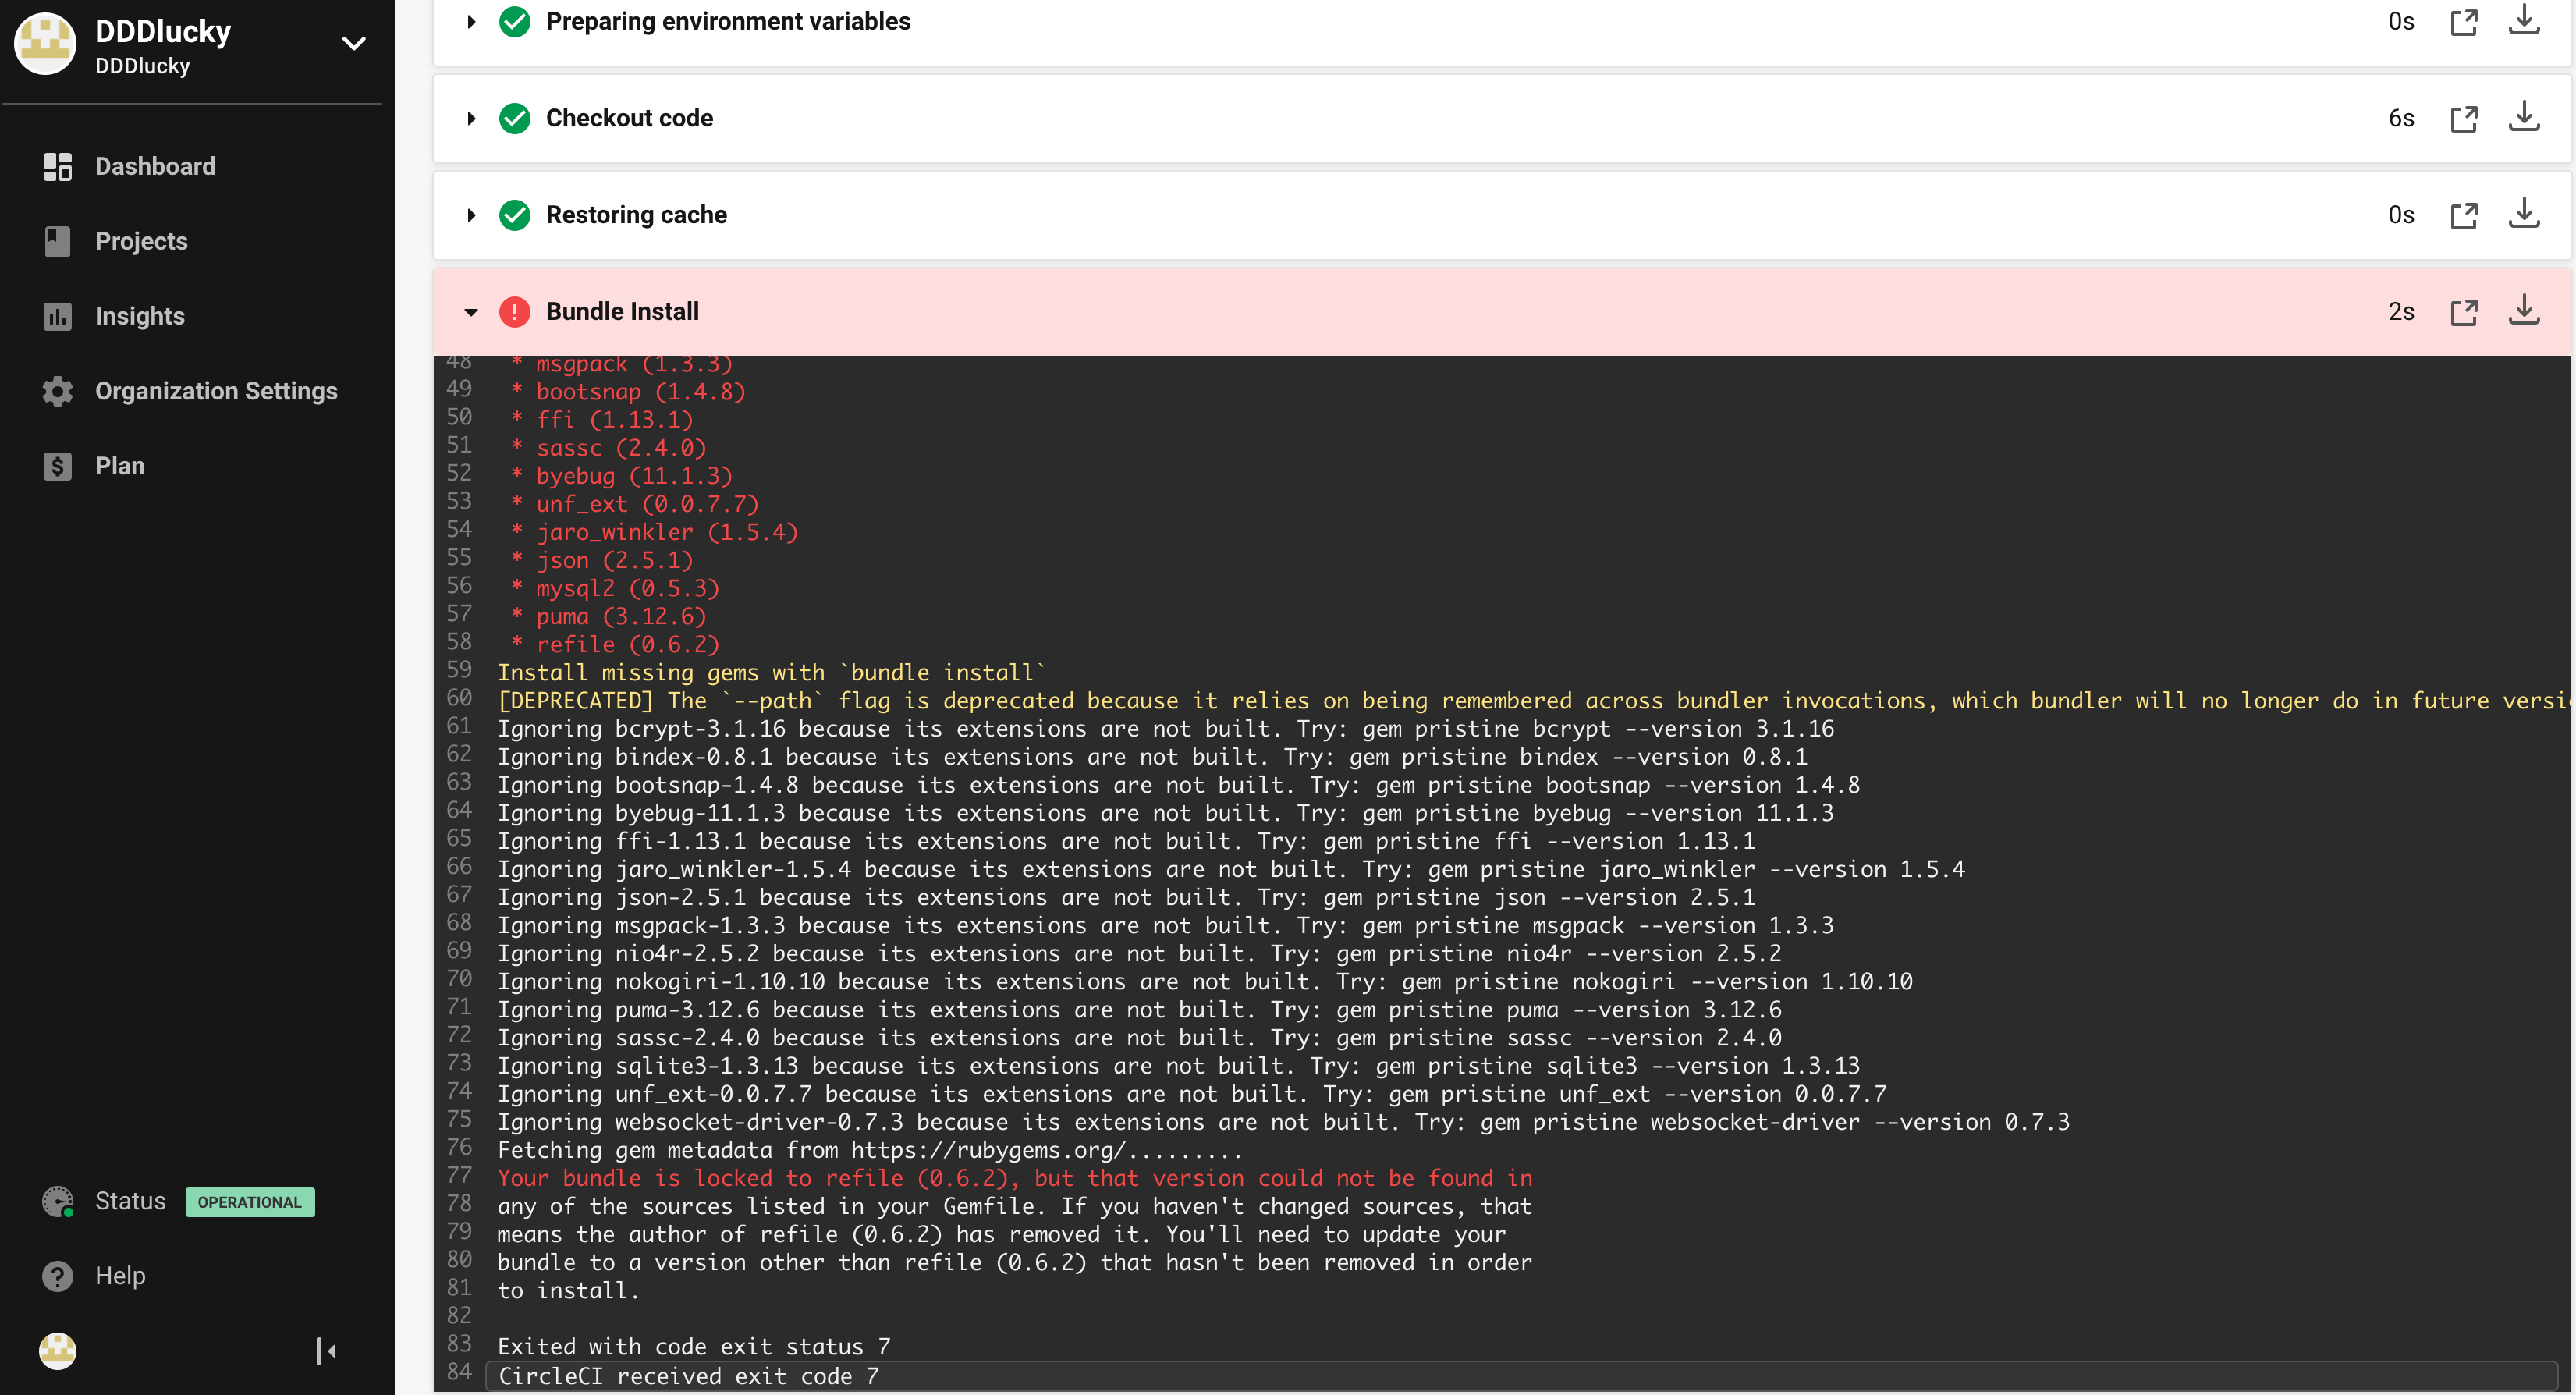Viewport: 2576px width, 1395px height.
Task: Select the CircleCI received exit code line
Action: (688, 1376)
